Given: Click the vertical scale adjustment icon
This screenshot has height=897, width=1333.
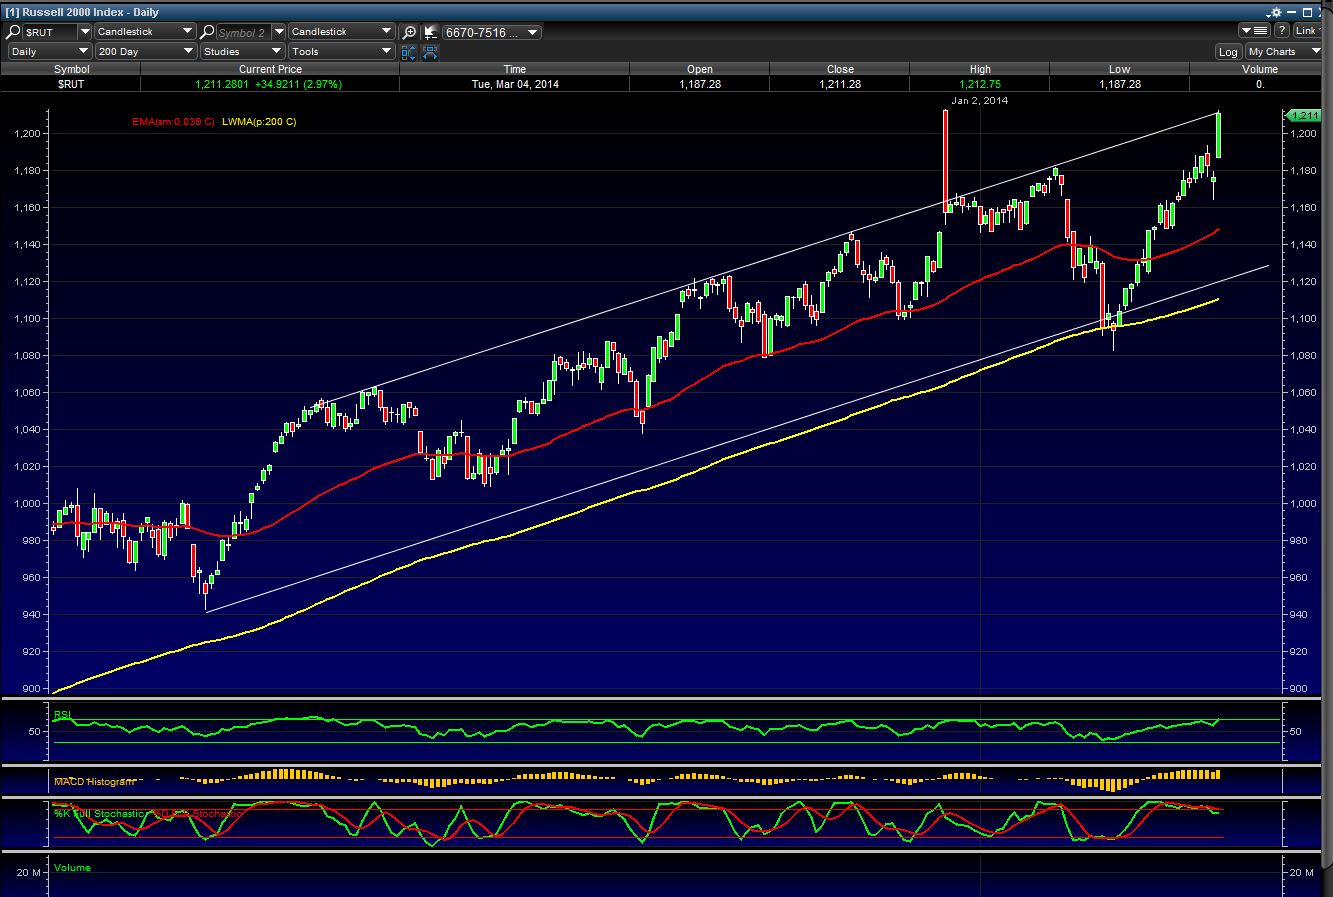Looking at the screenshot, I should point(409,52).
